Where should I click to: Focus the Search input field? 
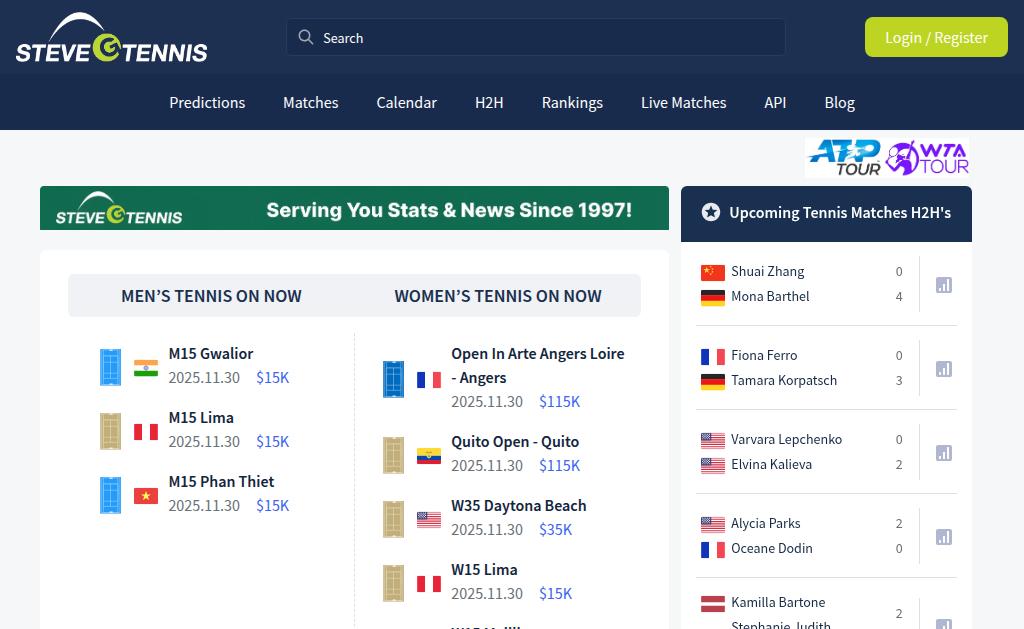point(536,37)
